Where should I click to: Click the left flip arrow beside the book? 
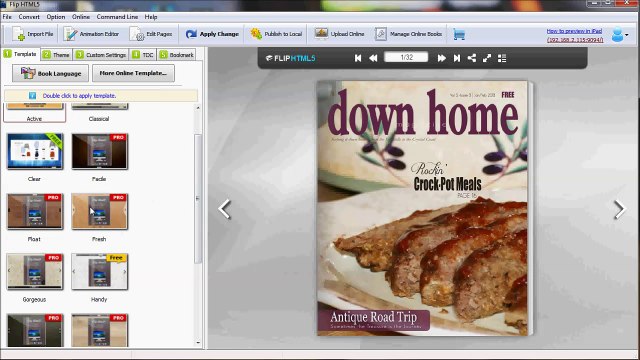pyautogui.click(x=224, y=209)
